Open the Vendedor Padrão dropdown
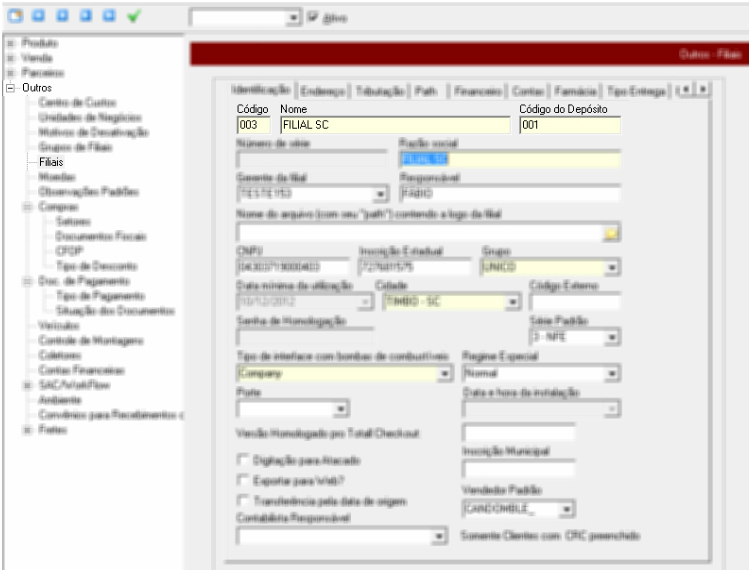Viewport: 750px width, 570px height. pyautogui.click(x=566, y=509)
